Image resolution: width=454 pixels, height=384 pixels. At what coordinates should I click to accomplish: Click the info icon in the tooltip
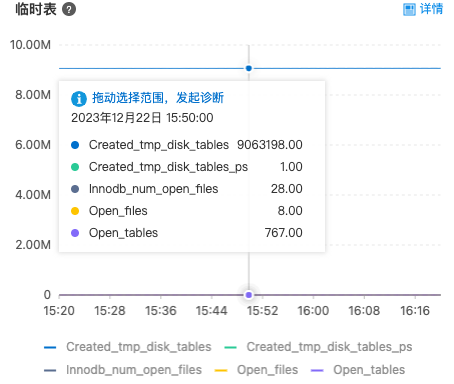pyautogui.click(x=79, y=99)
